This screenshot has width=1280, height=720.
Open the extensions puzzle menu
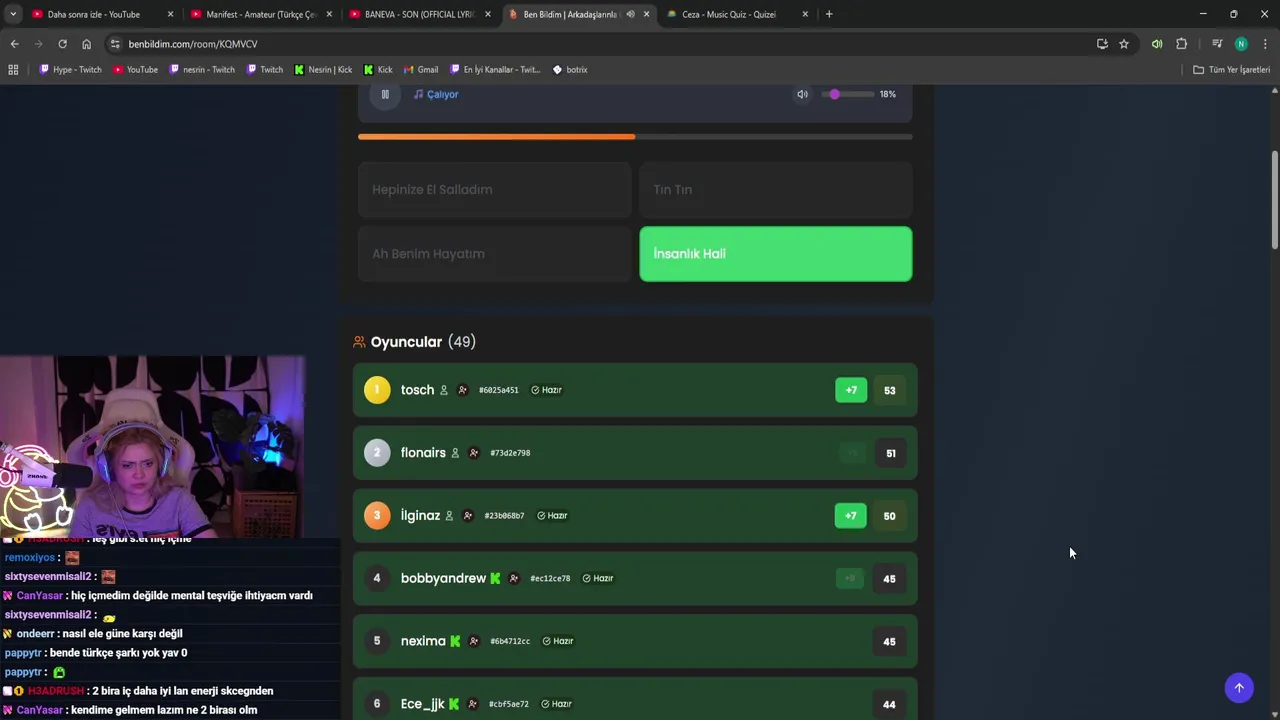click(1181, 44)
